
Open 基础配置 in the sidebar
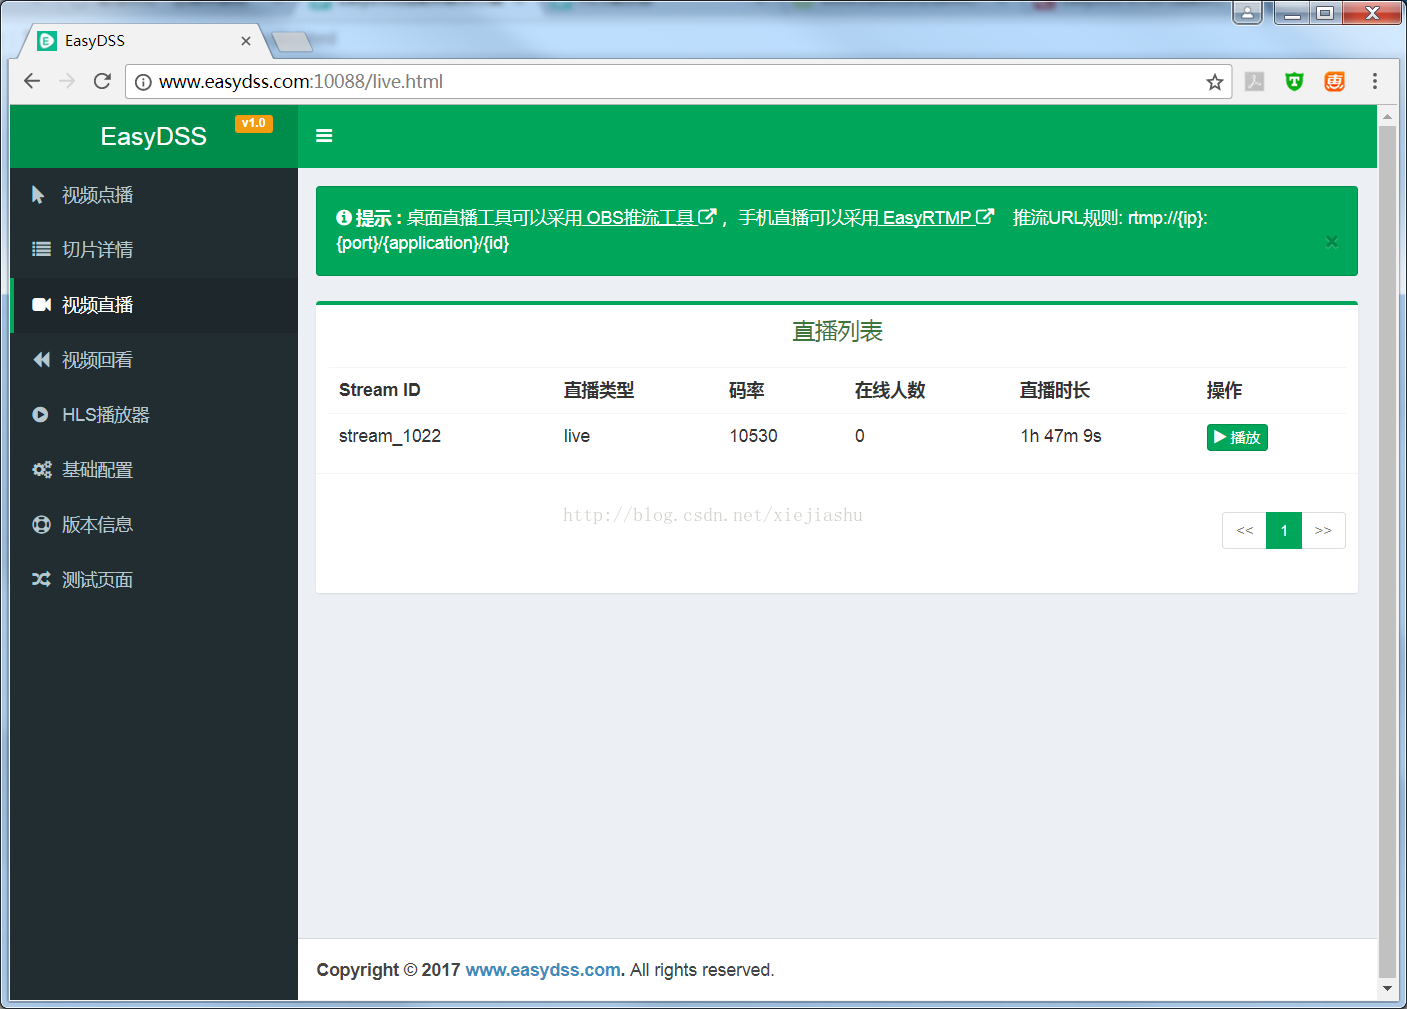click(x=154, y=470)
